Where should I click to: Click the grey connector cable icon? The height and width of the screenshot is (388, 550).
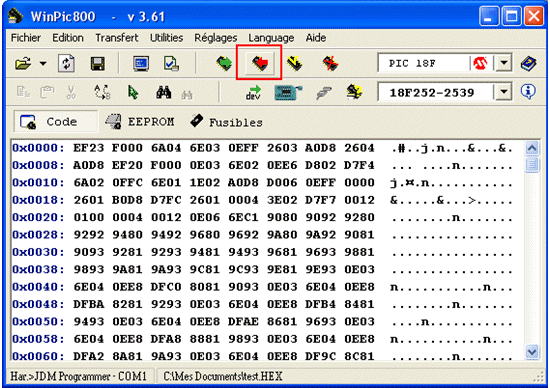click(x=323, y=93)
